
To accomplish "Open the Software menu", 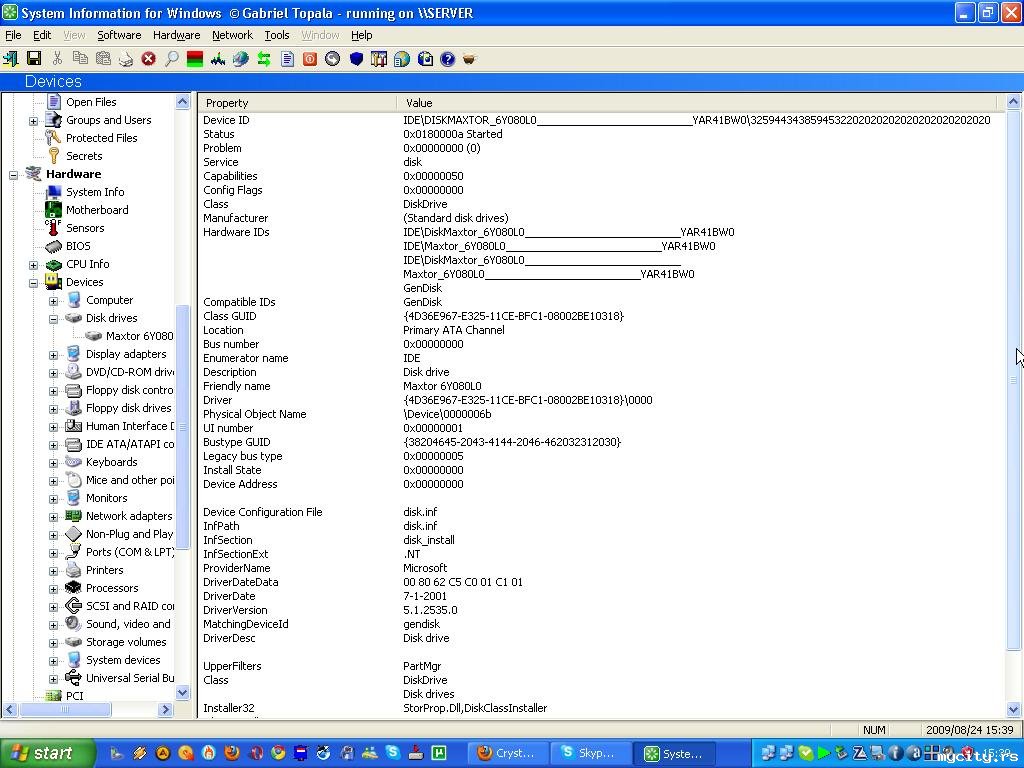I will [119, 35].
